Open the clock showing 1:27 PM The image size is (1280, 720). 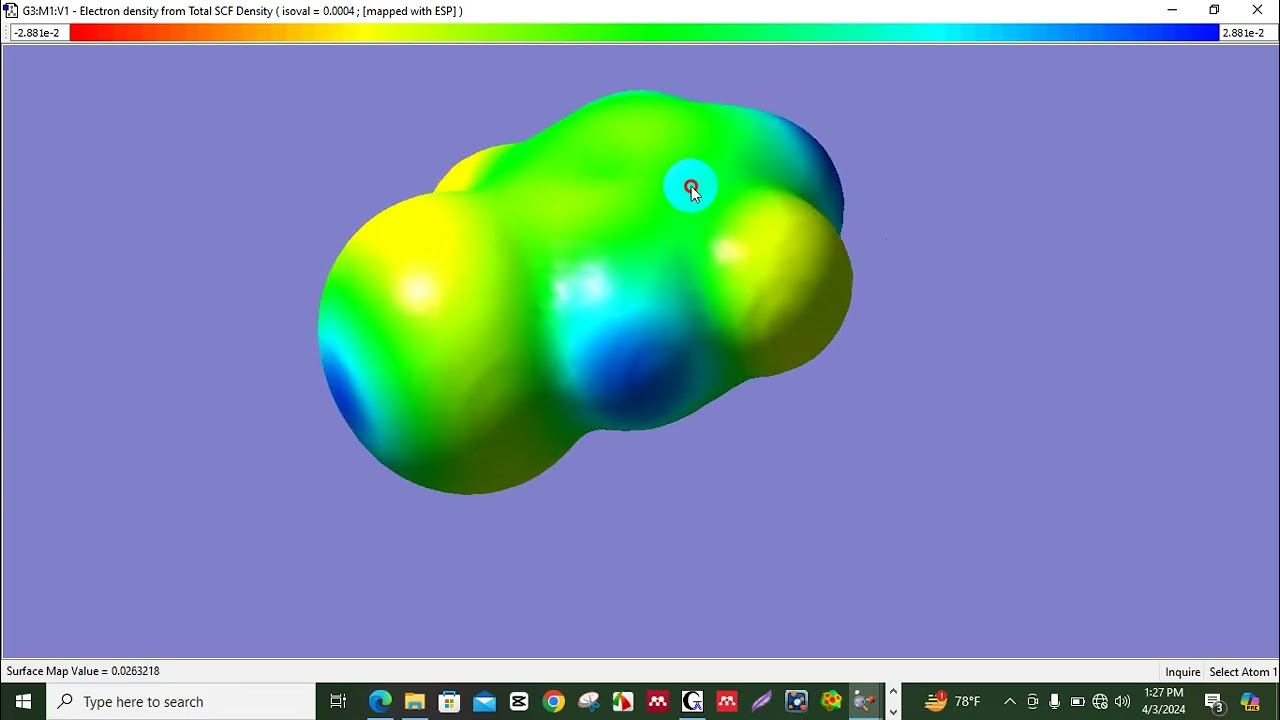pos(1164,701)
